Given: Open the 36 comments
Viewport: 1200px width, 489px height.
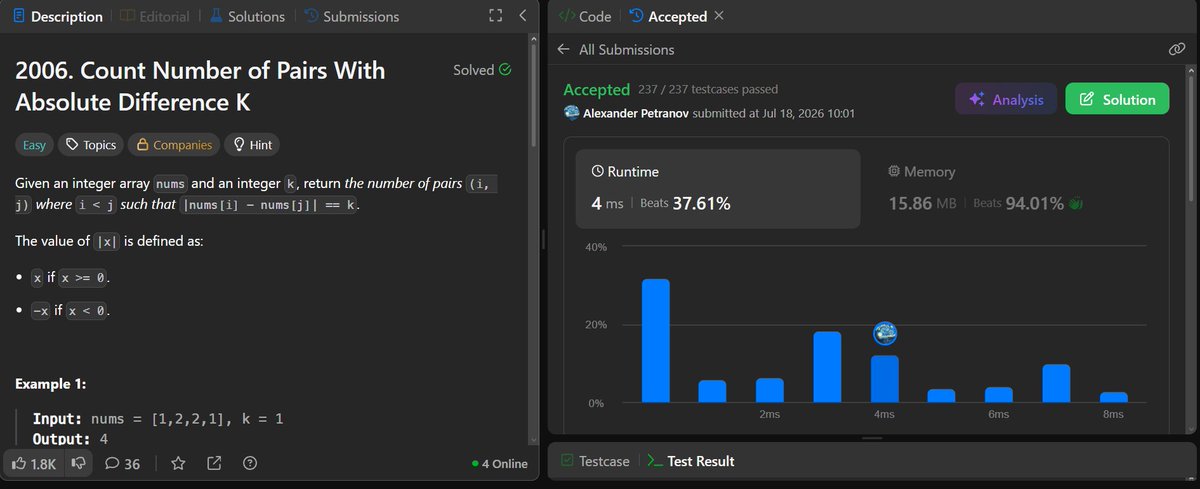Looking at the screenshot, I should [x=122, y=463].
